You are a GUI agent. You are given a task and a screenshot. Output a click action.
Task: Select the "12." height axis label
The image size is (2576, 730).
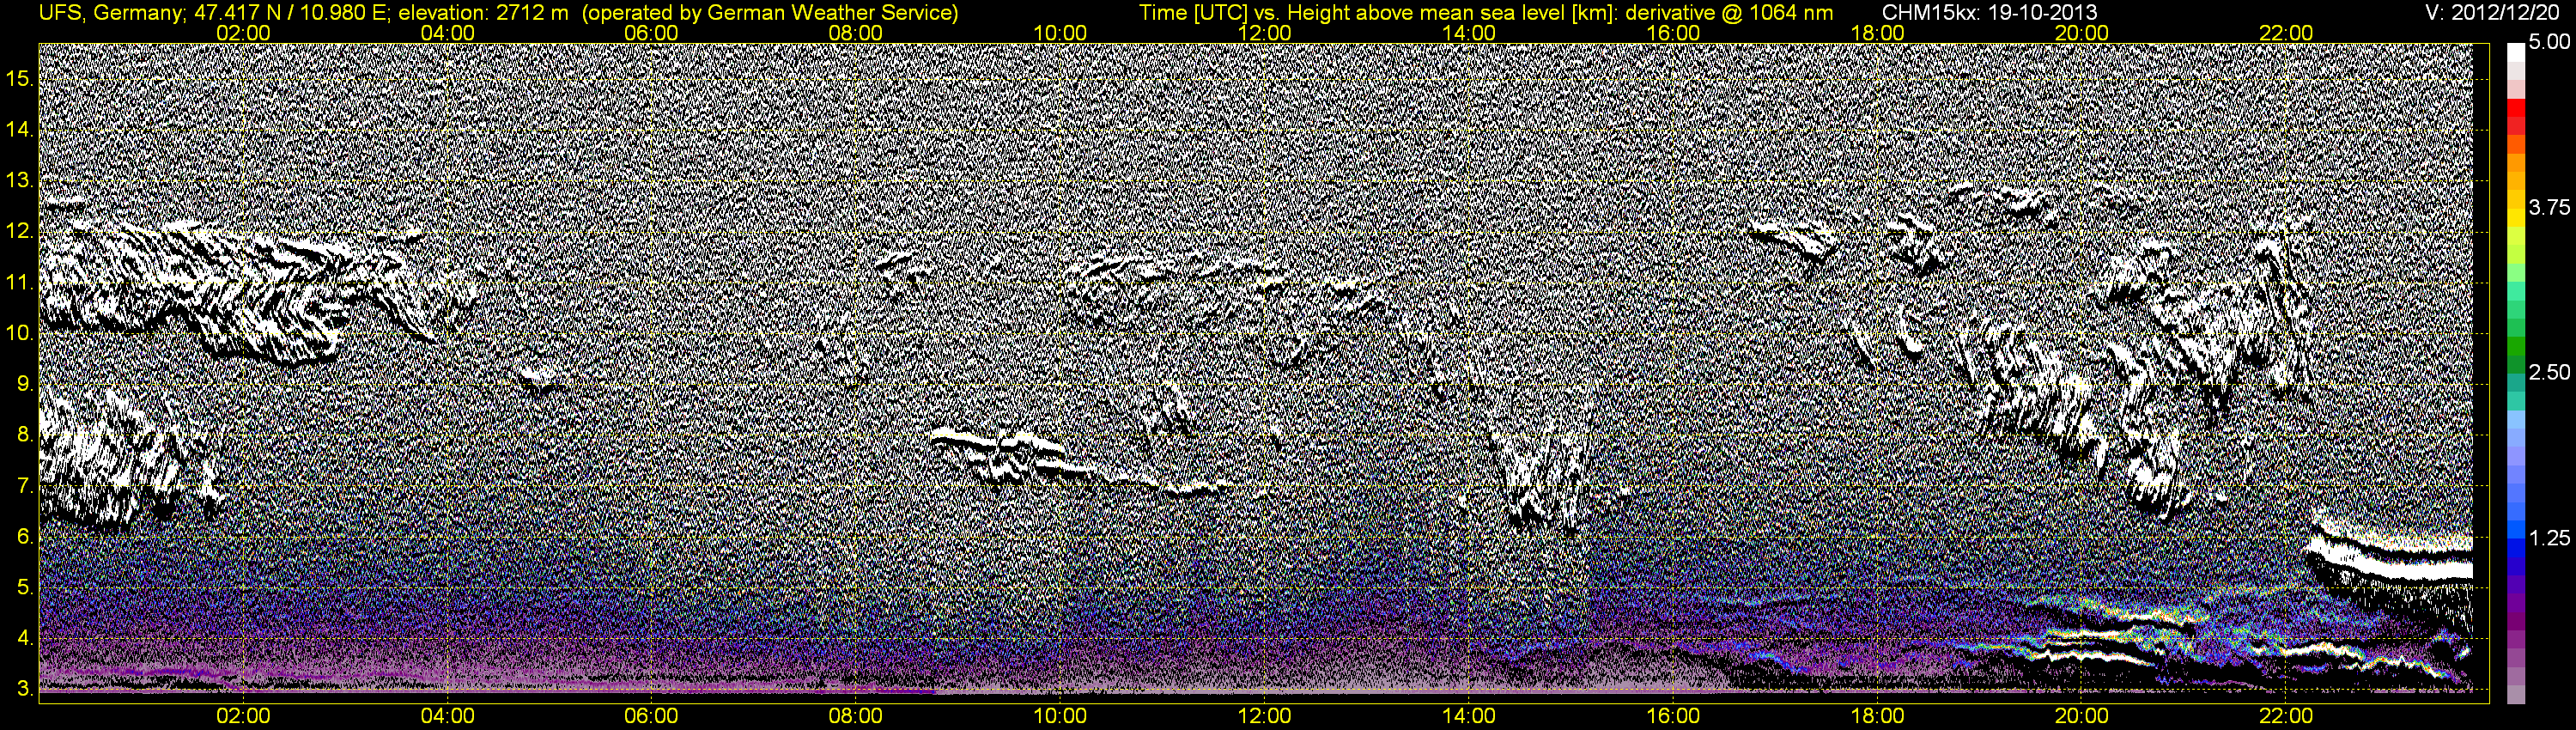tap(20, 231)
